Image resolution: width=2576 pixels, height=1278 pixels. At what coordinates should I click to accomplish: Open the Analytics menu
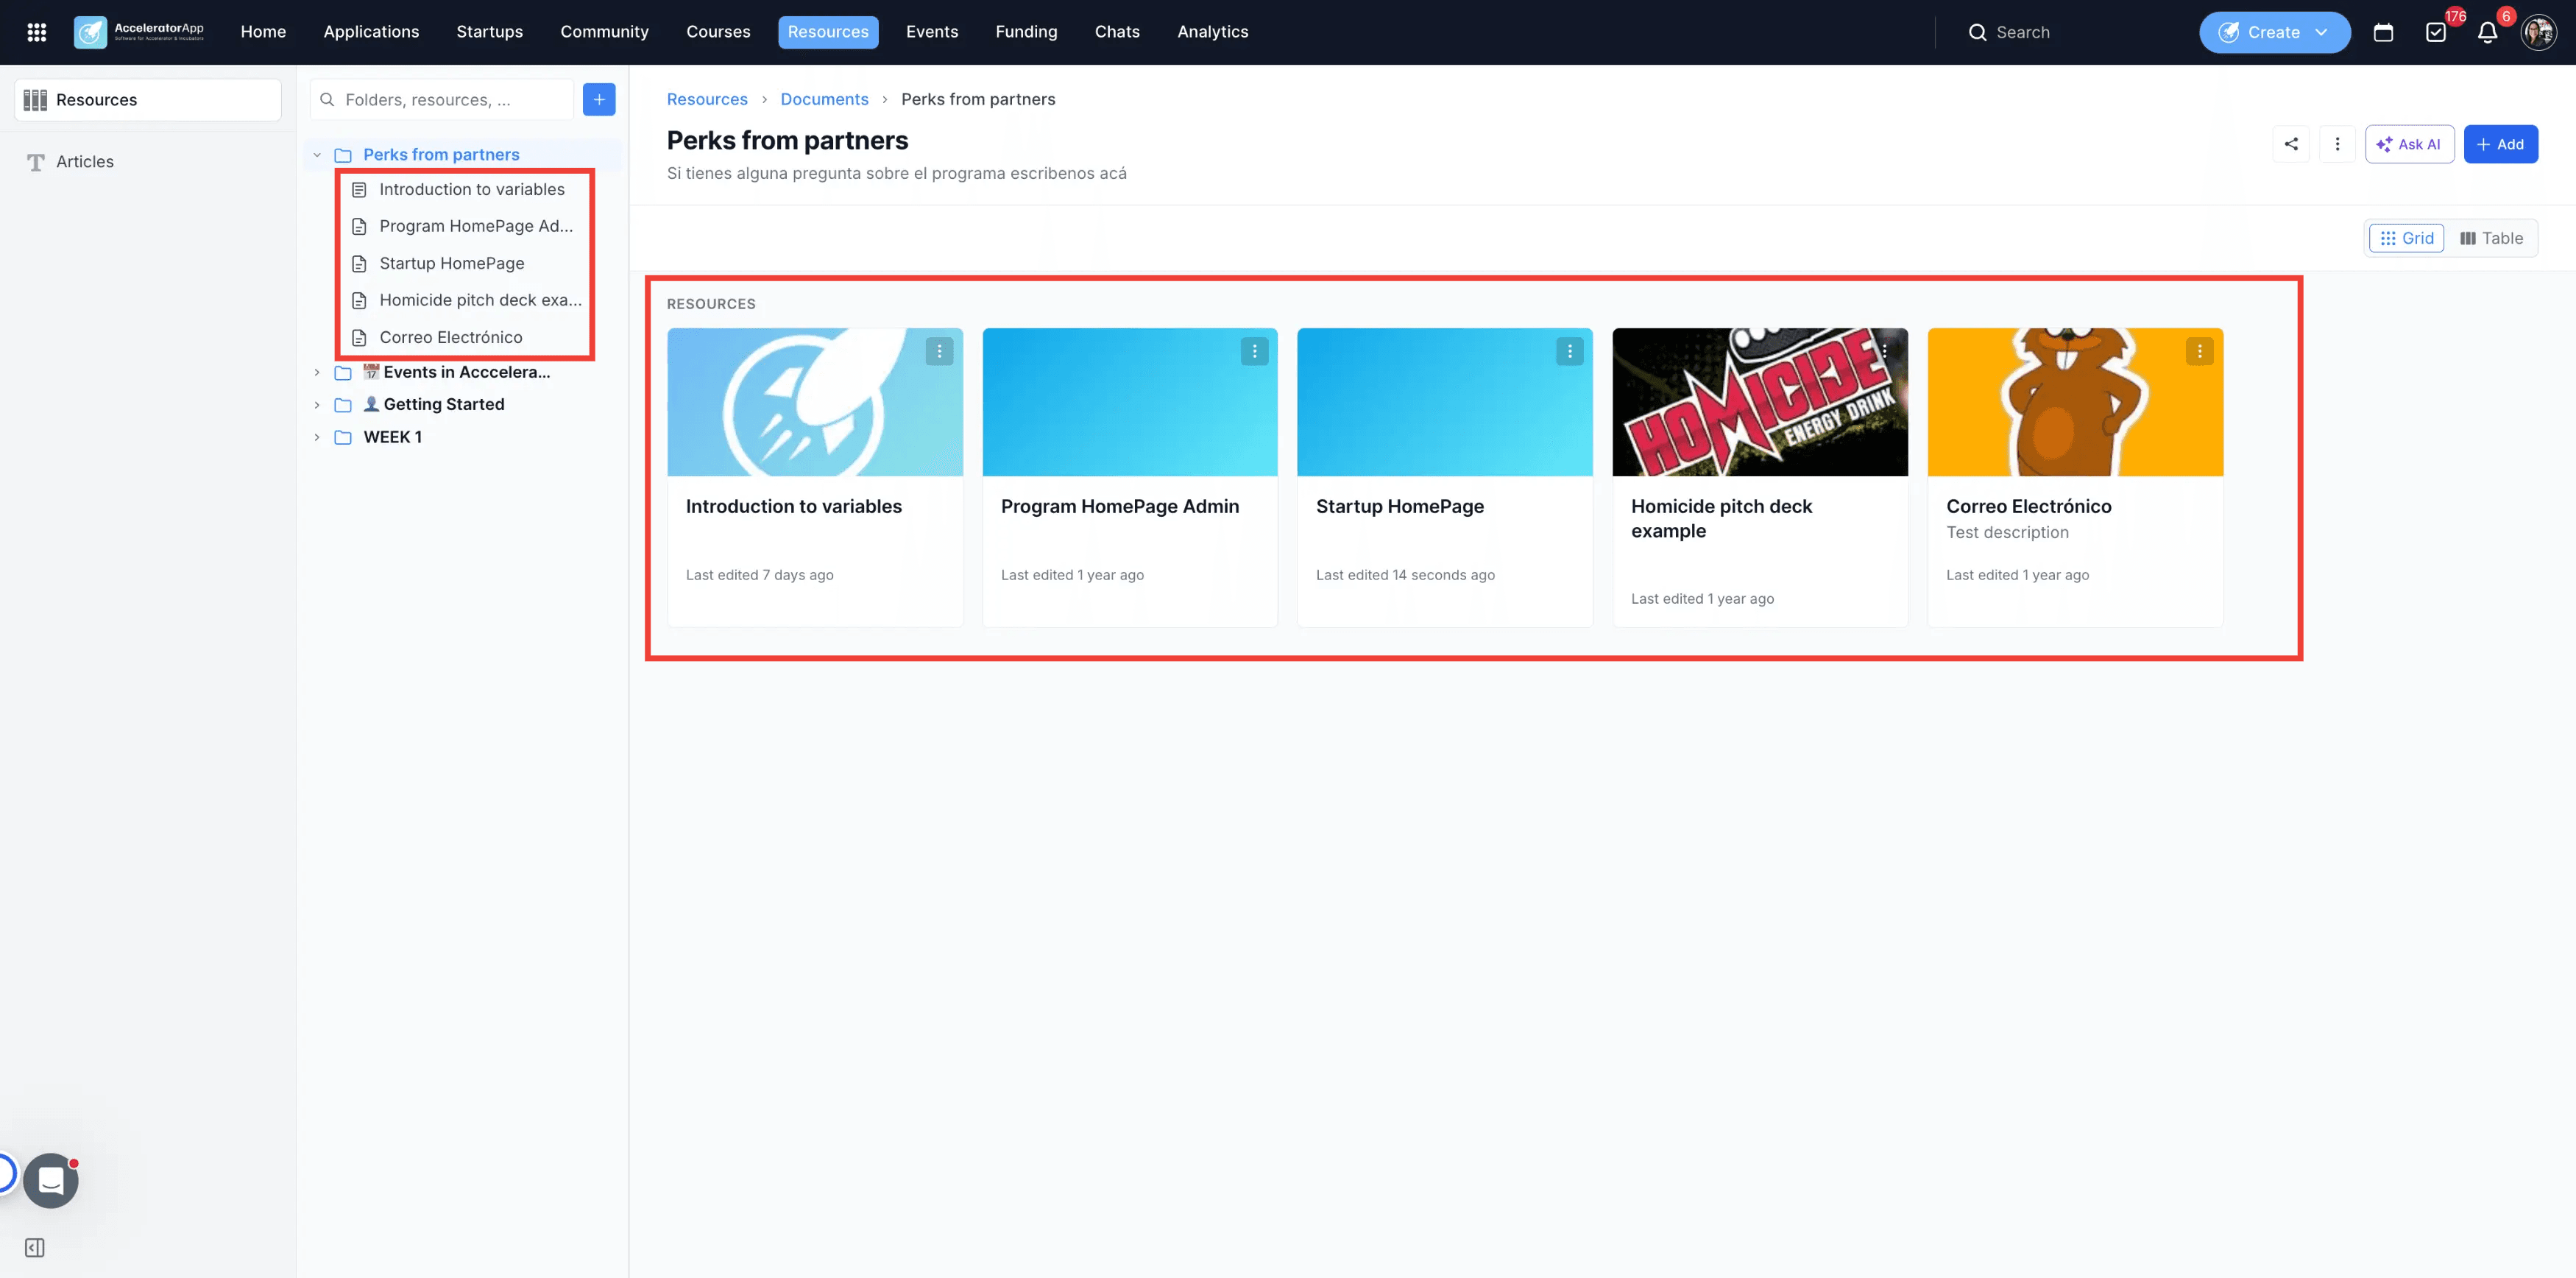[1212, 32]
